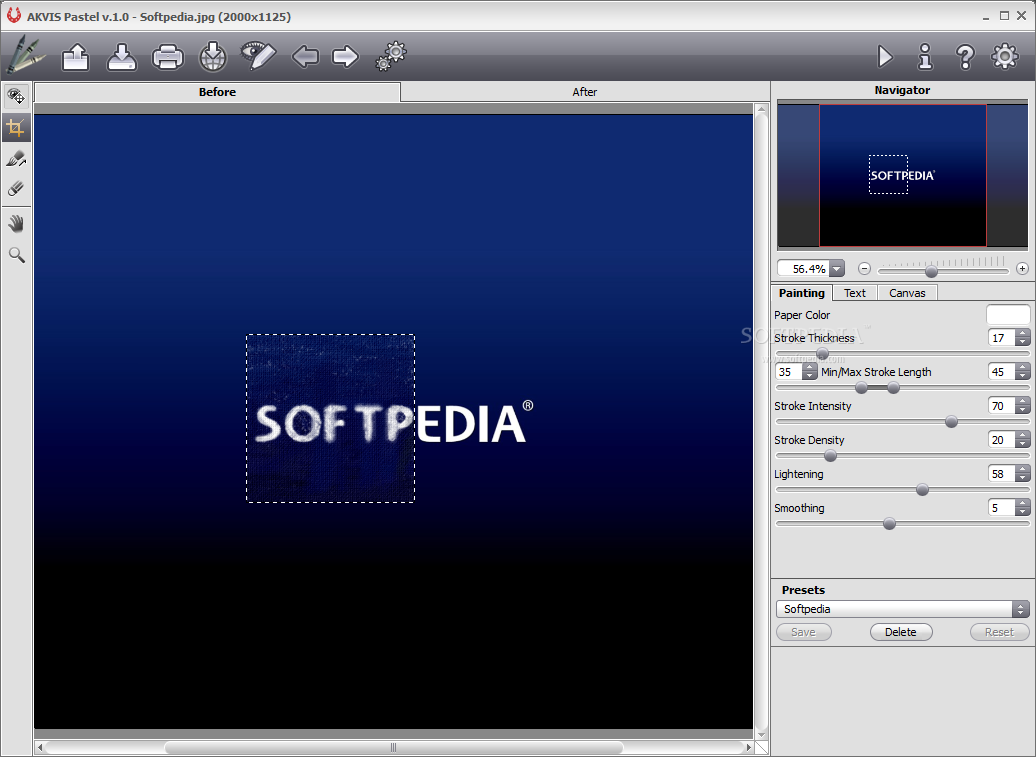Screen dimensions: 1036x757
Task: Run processing with the play triangle icon
Action: [x=885, y=57]
